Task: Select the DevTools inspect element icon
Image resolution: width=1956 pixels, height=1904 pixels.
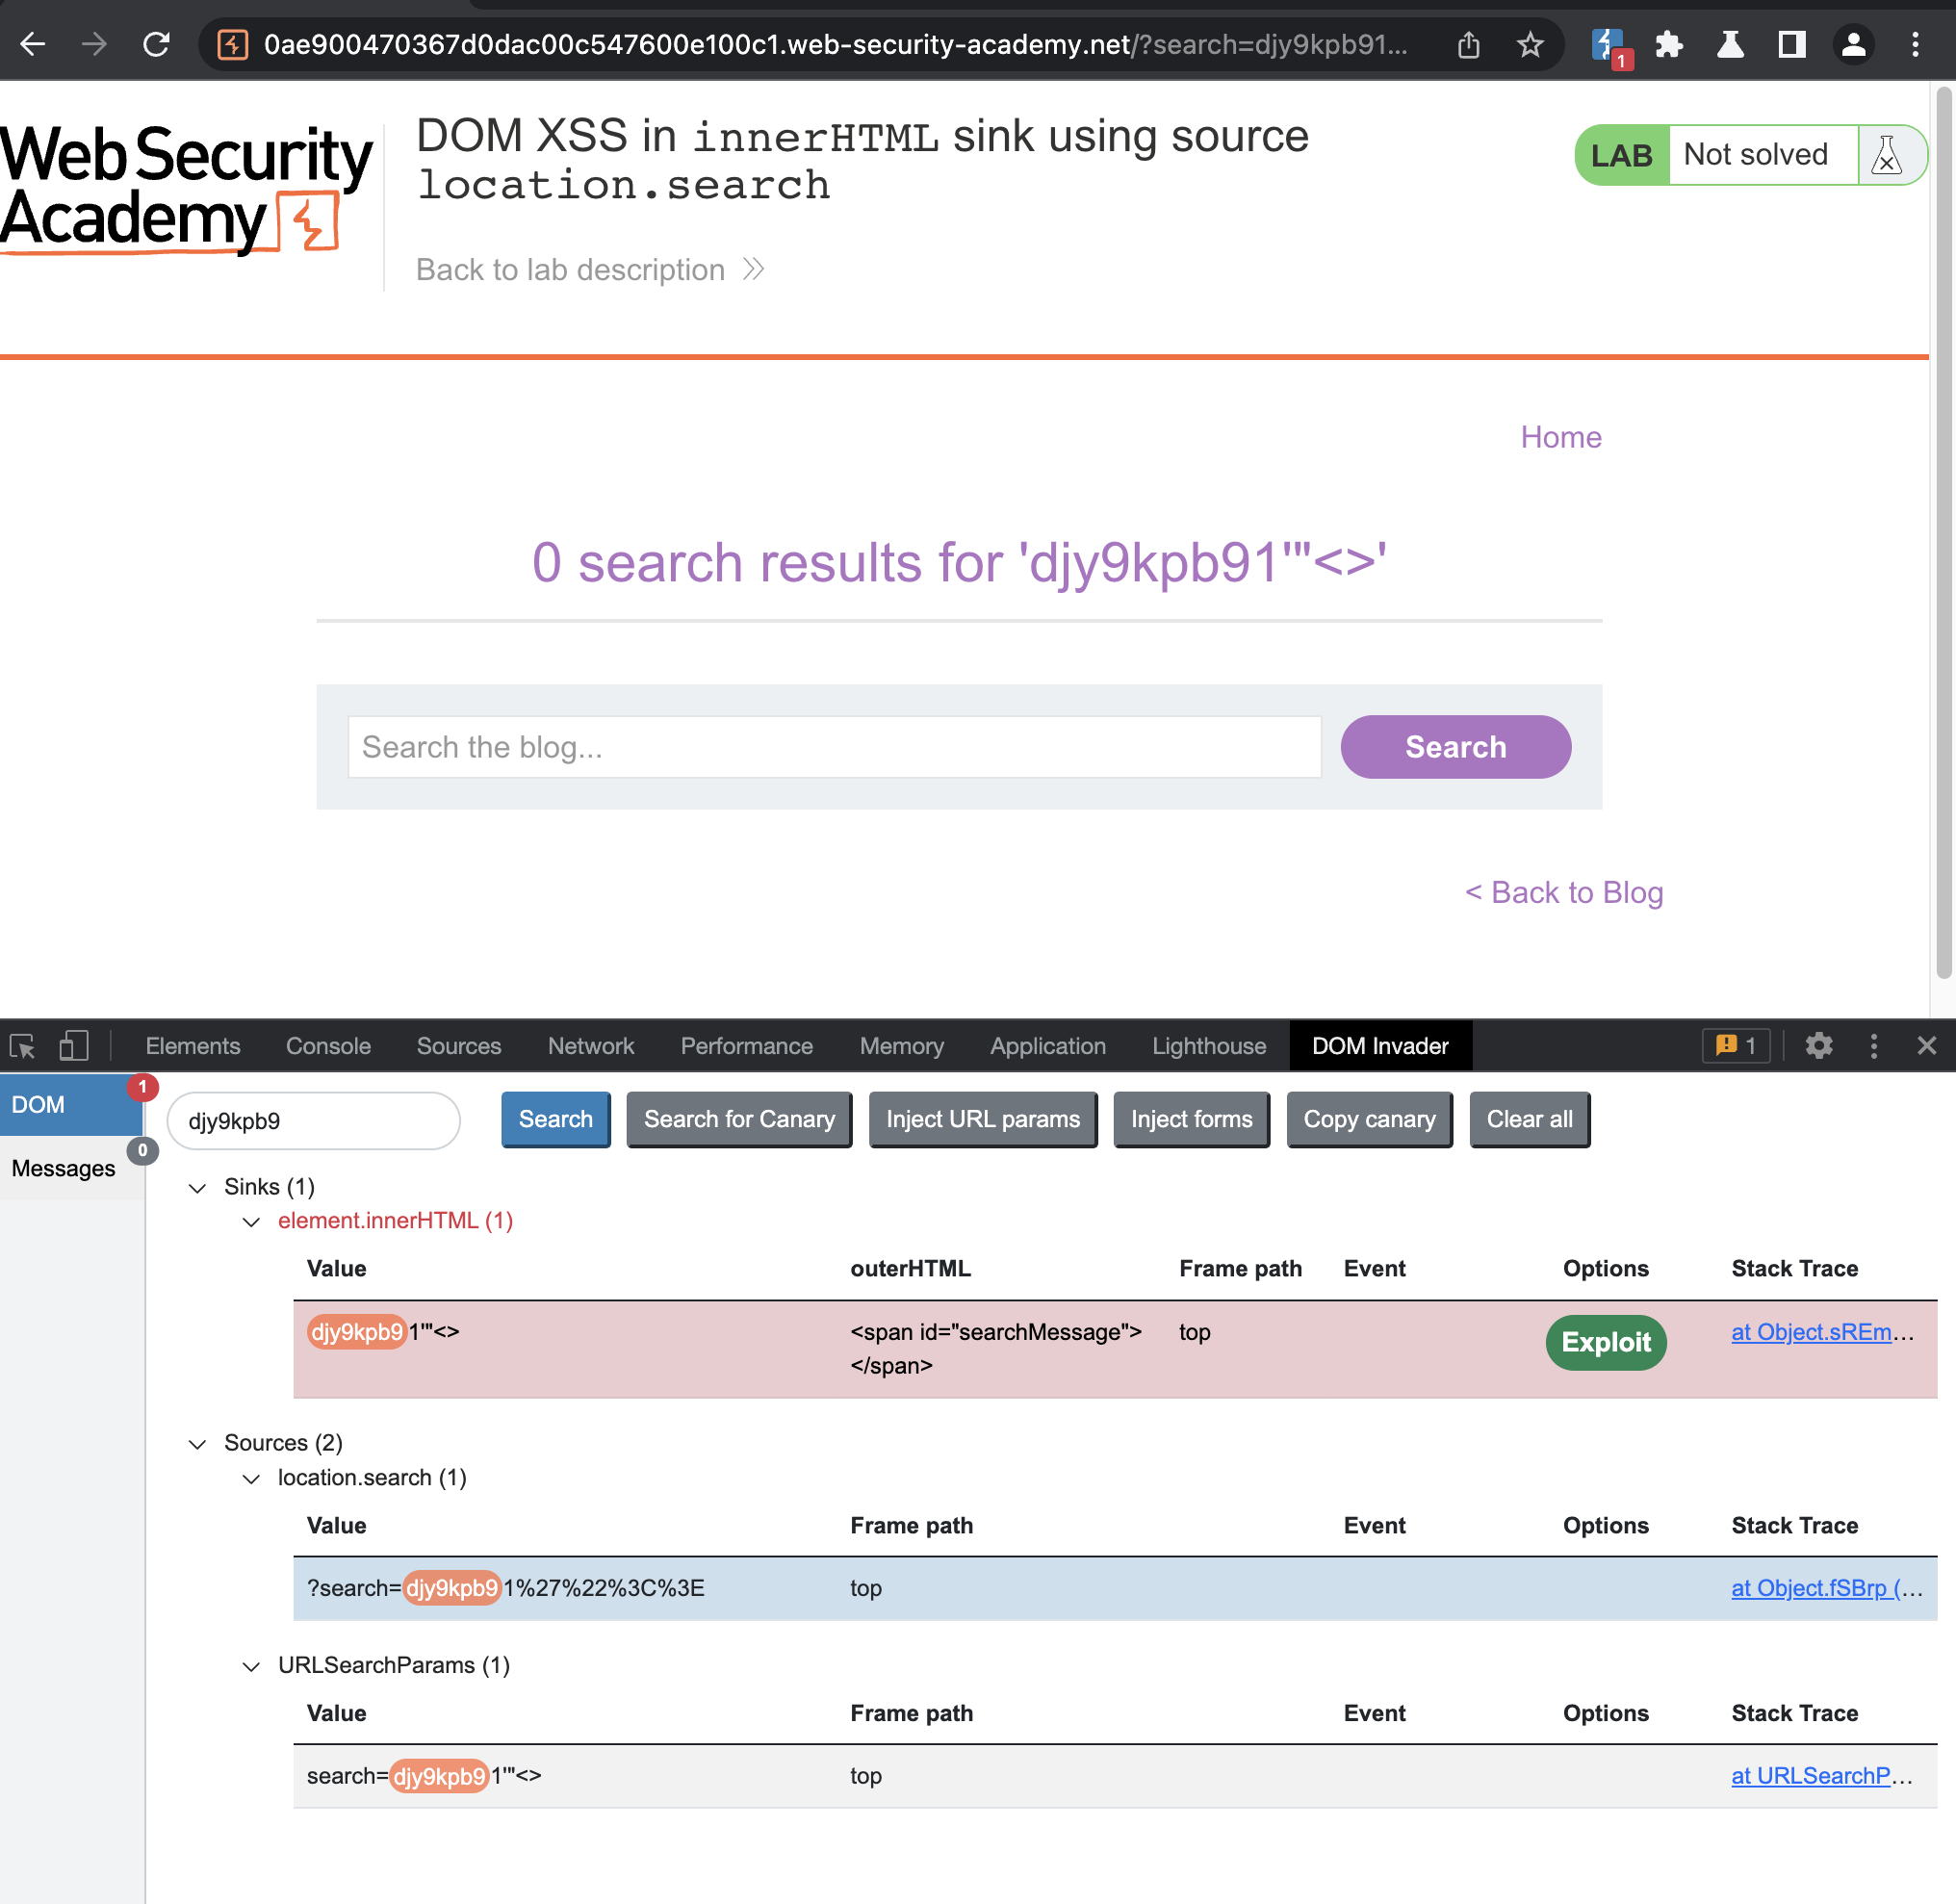Action: pyautogui.click(x=22, y=1046)
